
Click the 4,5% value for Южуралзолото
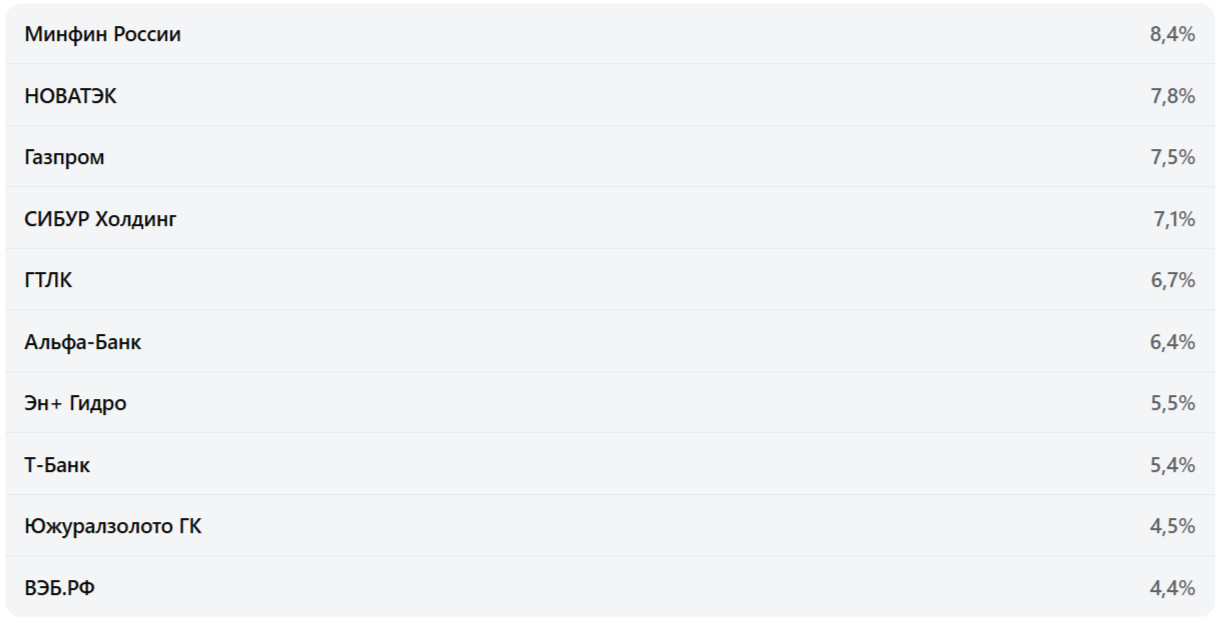1172,526
